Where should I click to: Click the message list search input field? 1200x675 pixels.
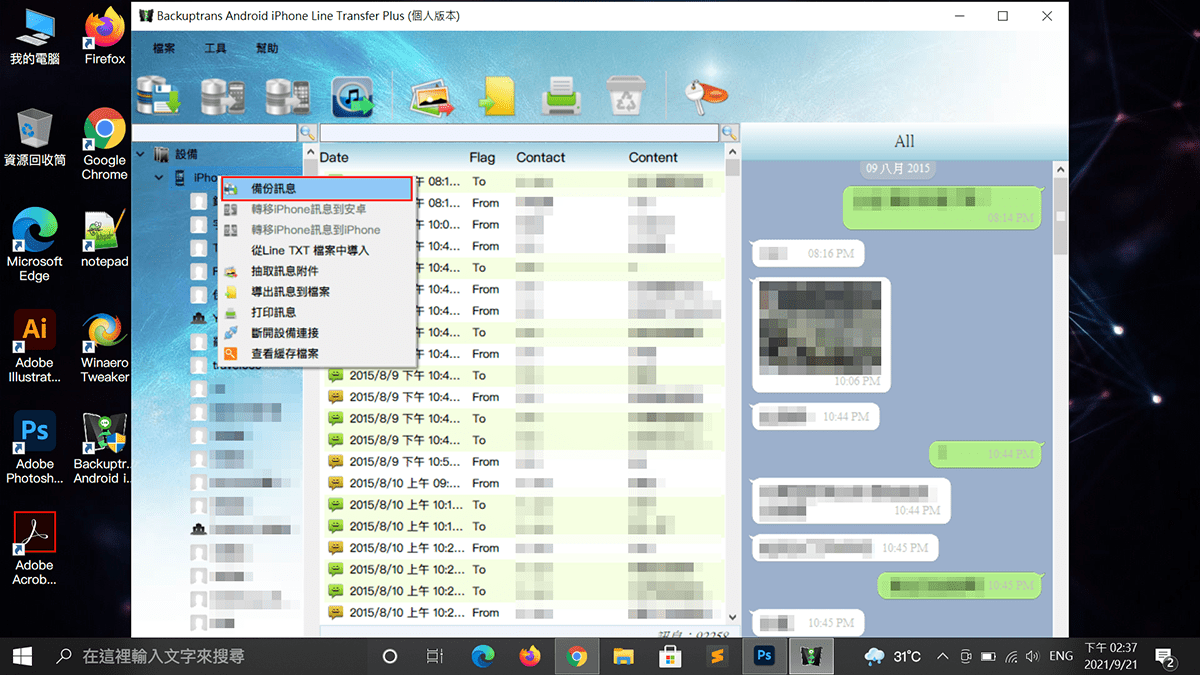518,133
